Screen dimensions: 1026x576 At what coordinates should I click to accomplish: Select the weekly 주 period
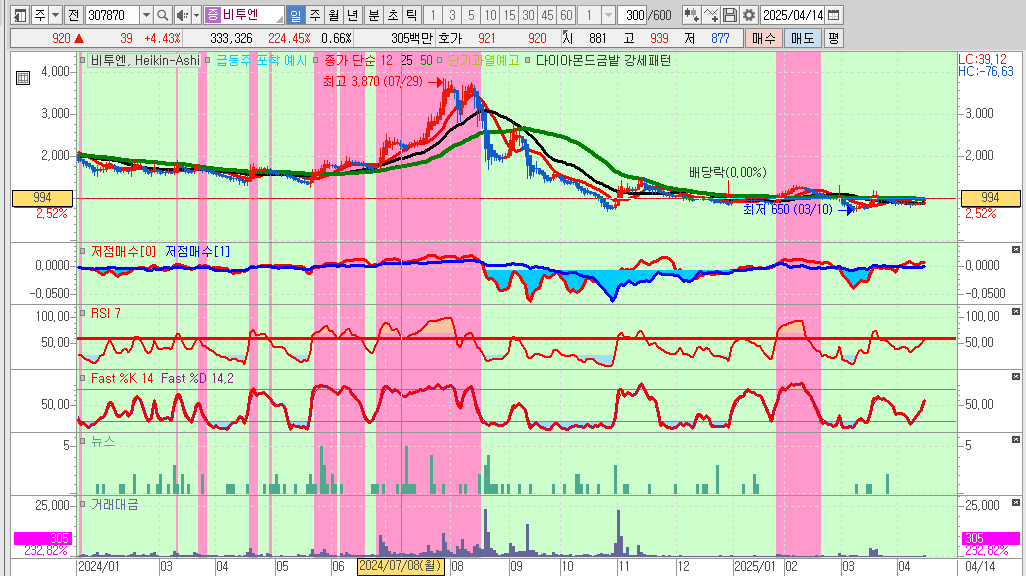[x=315, y=14]
